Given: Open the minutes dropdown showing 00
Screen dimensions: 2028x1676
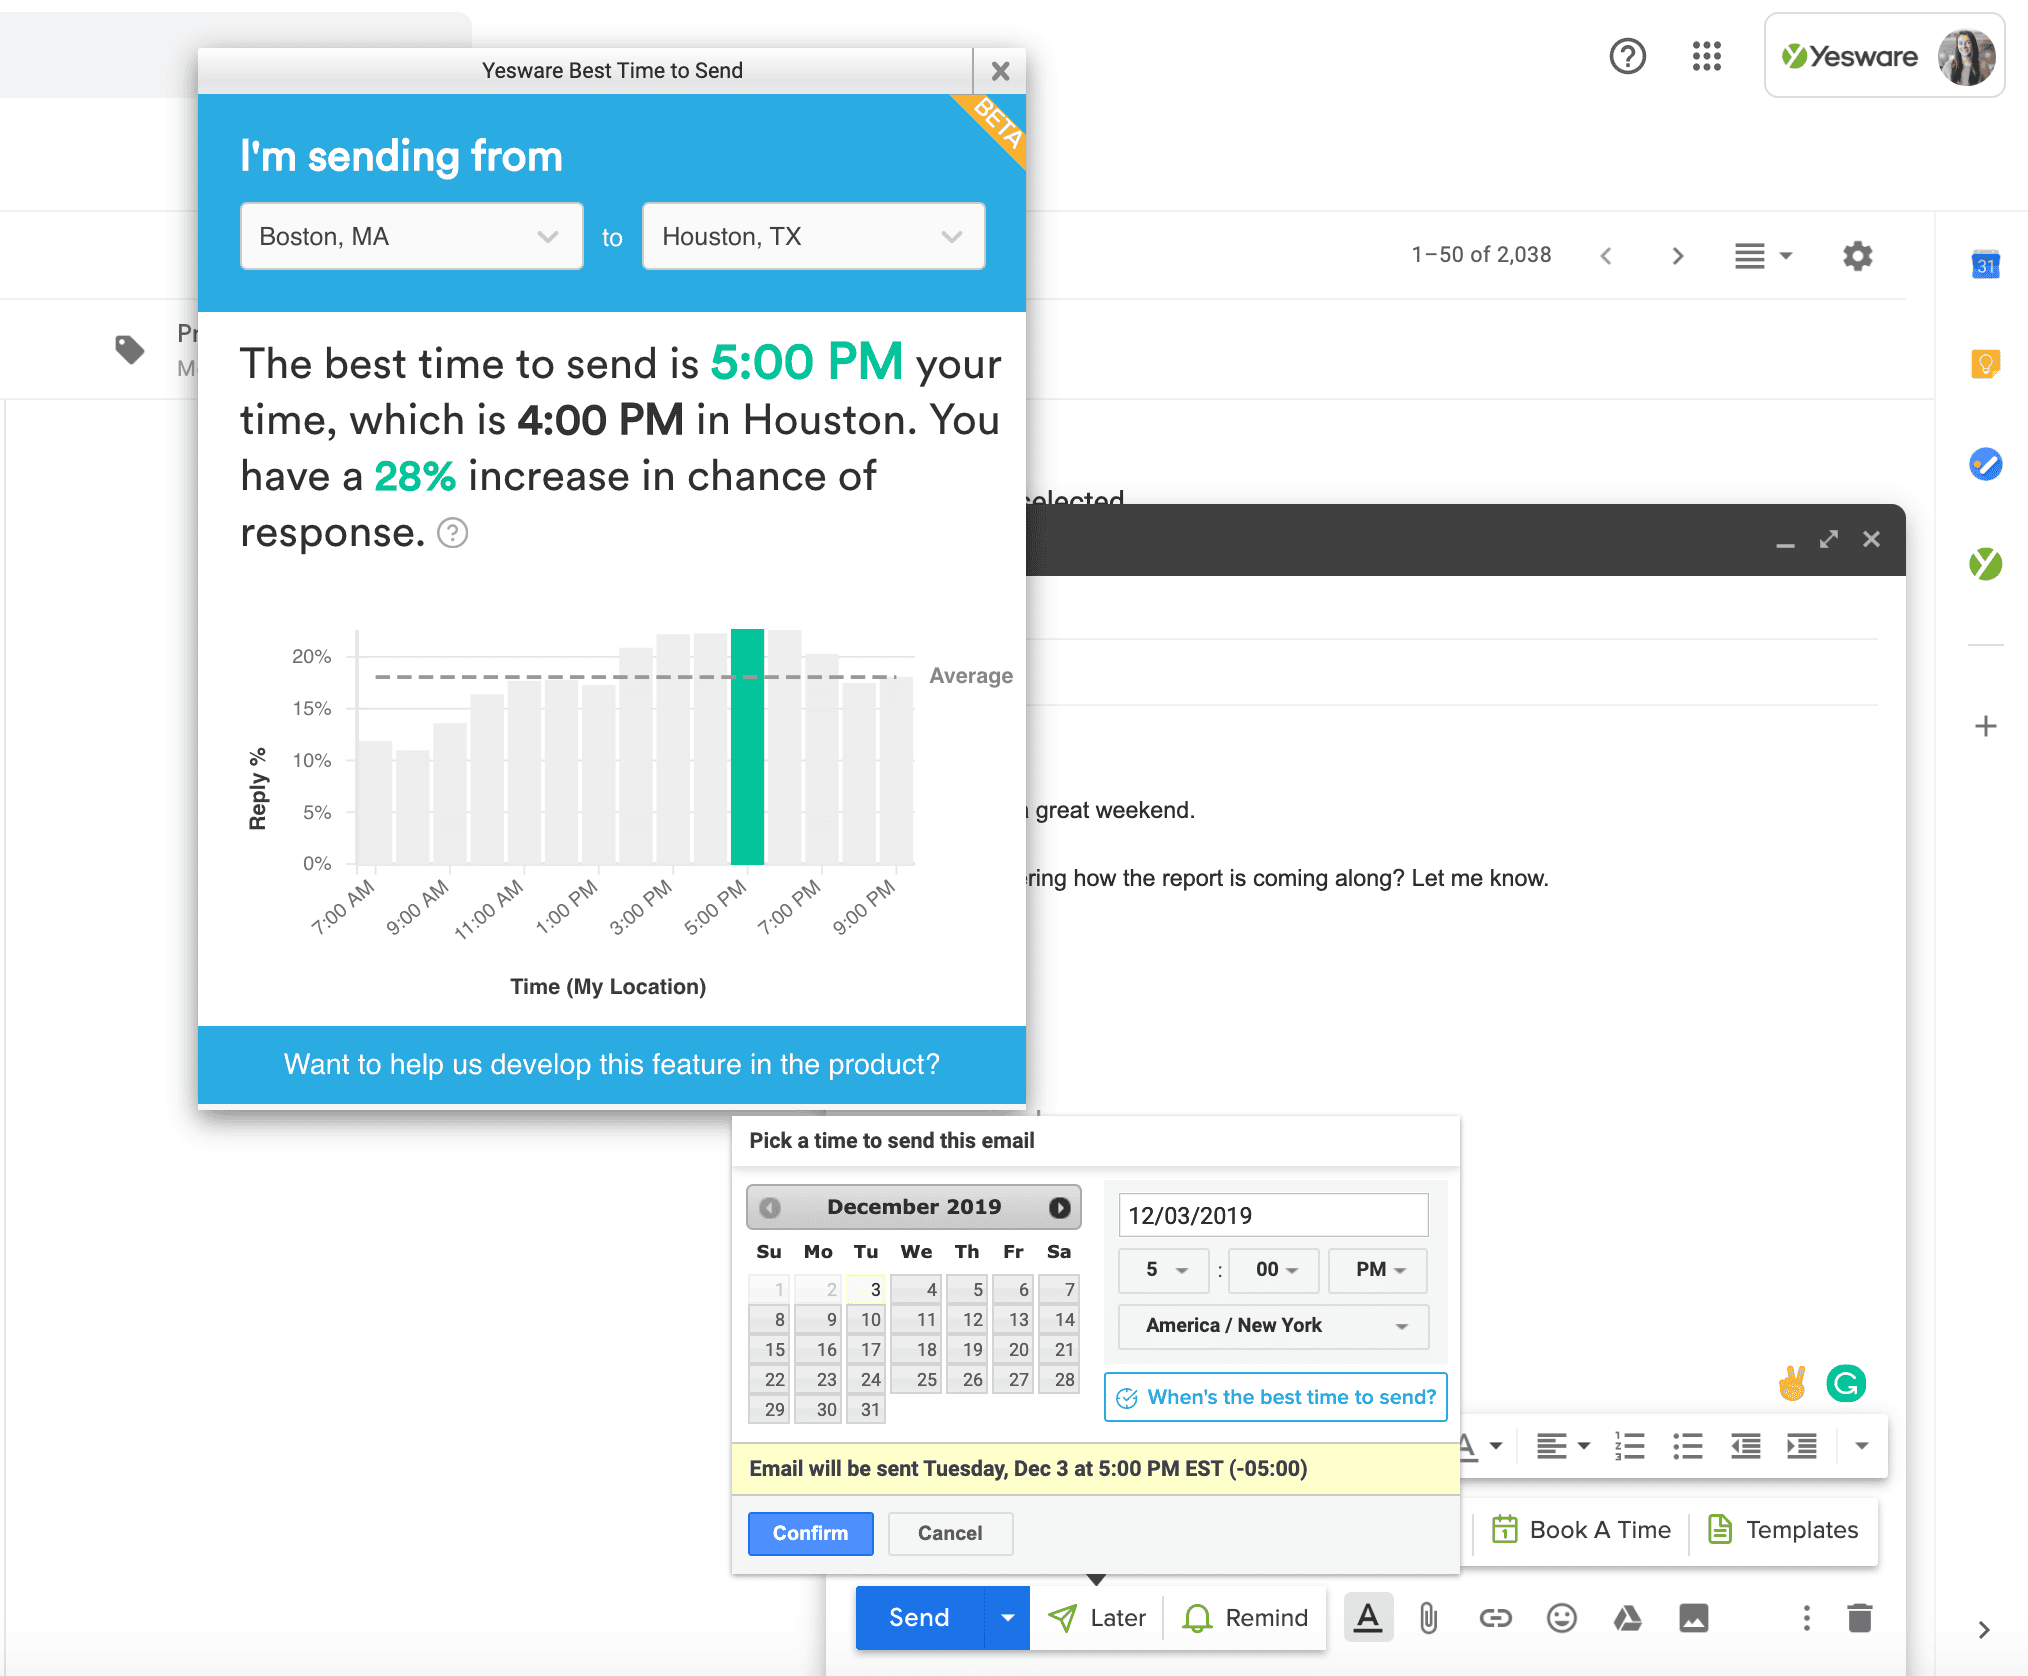Looking at the screenshot, I should click(1274, 1270).
